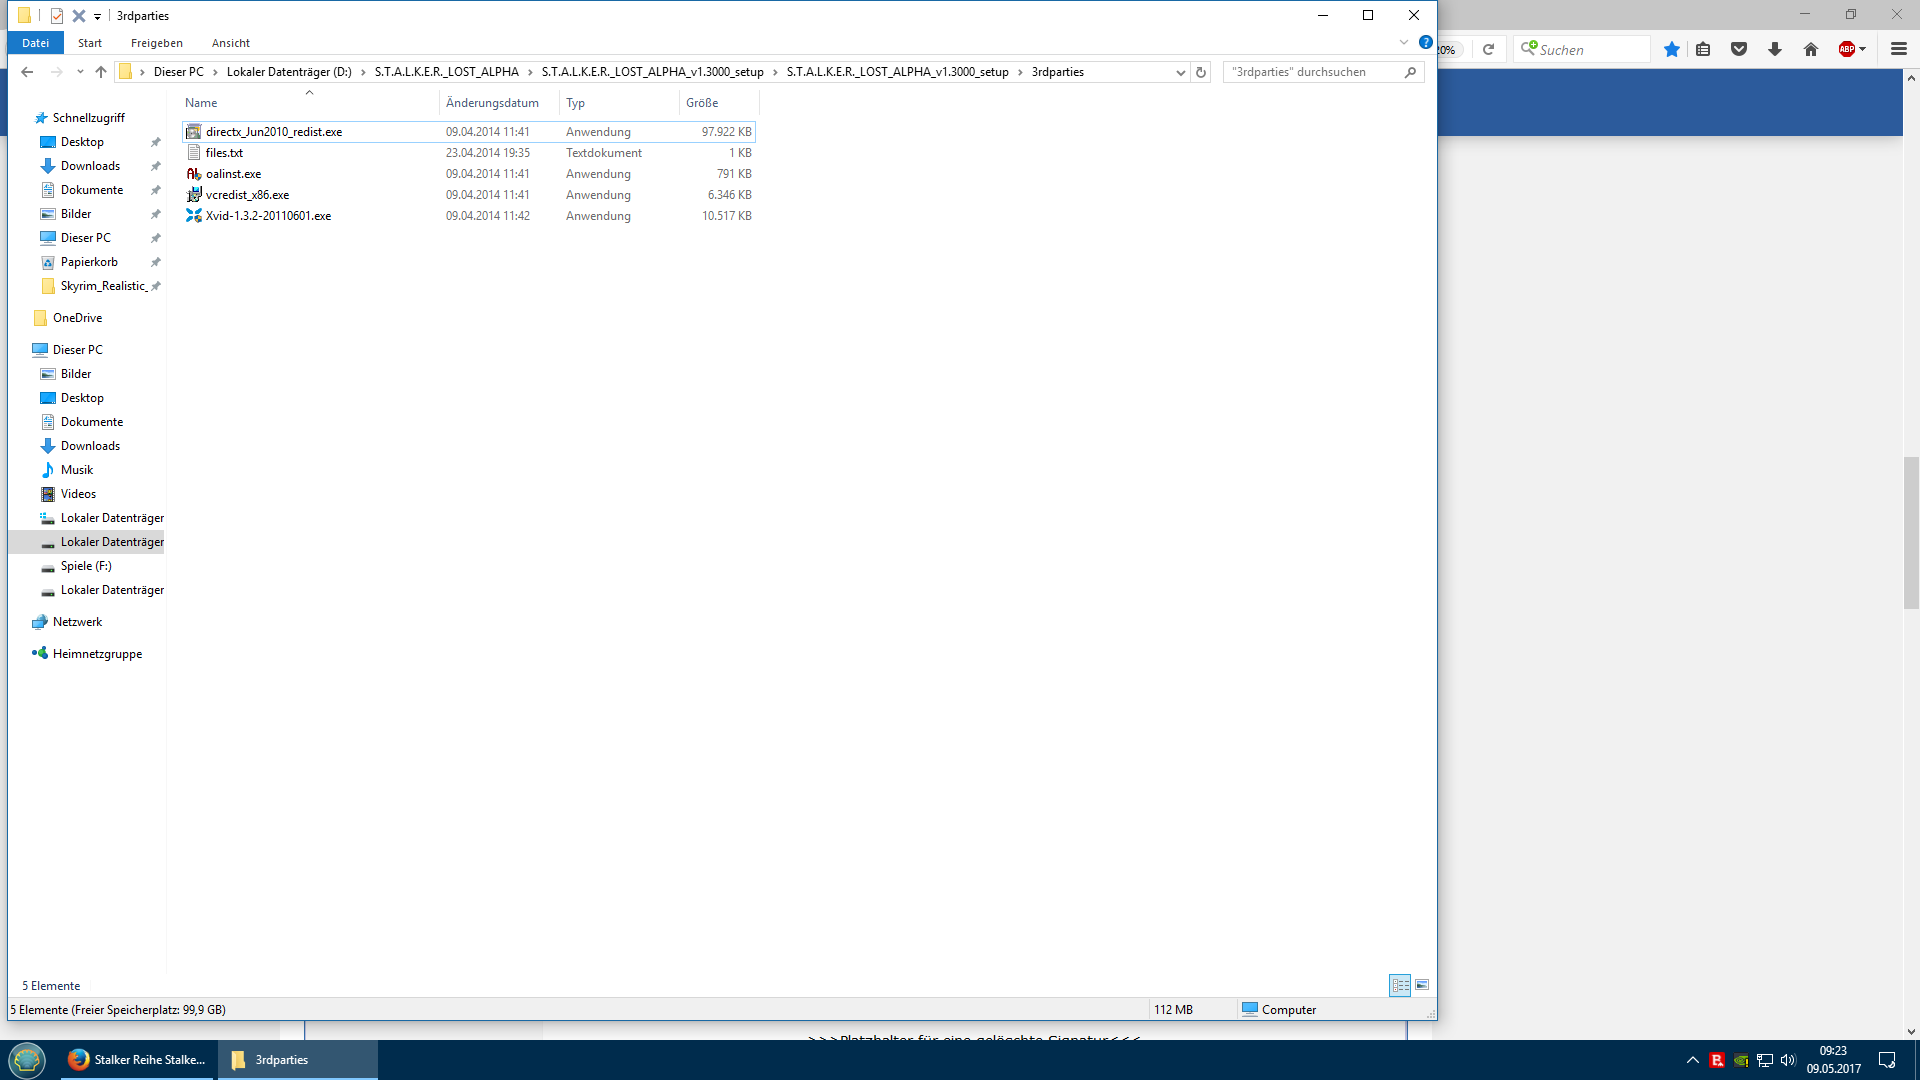
Task: Click the browser page vertical scrollbar thumb
Action: pos(1911,532)
